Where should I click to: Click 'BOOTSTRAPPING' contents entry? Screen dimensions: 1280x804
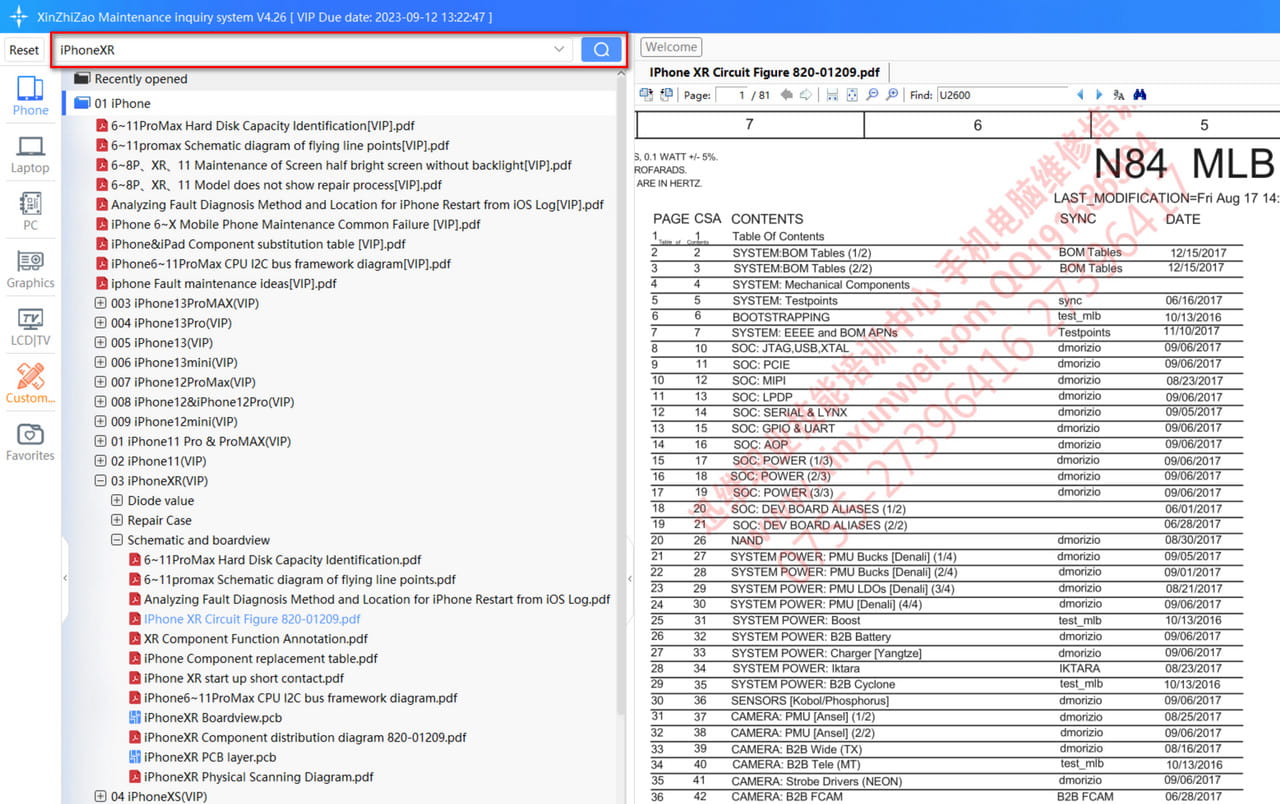(781, 316)
